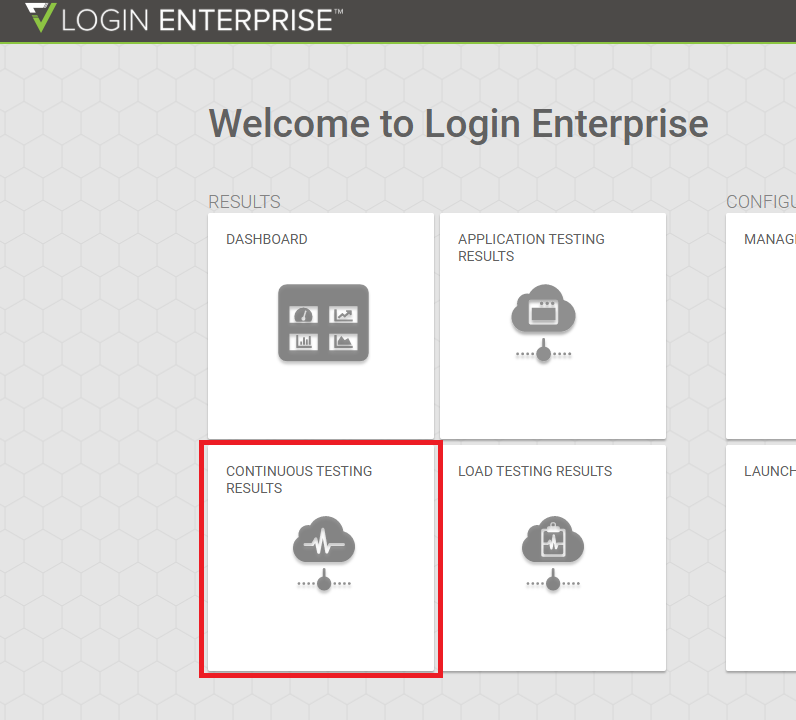Open CONTINUOUS TESTING RESULTS tile title
Screen dimensions: 796x720
[x=299, y=480]
